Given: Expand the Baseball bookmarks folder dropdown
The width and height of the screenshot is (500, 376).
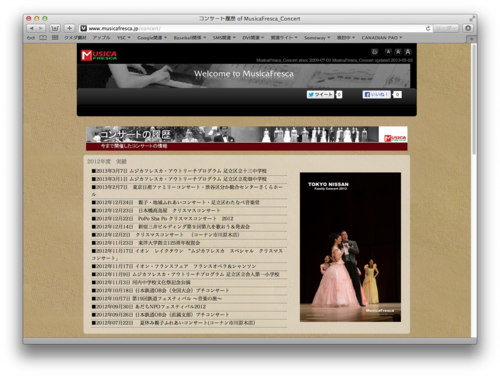Looking at the screenshot, I should click(x=190, y=38).
